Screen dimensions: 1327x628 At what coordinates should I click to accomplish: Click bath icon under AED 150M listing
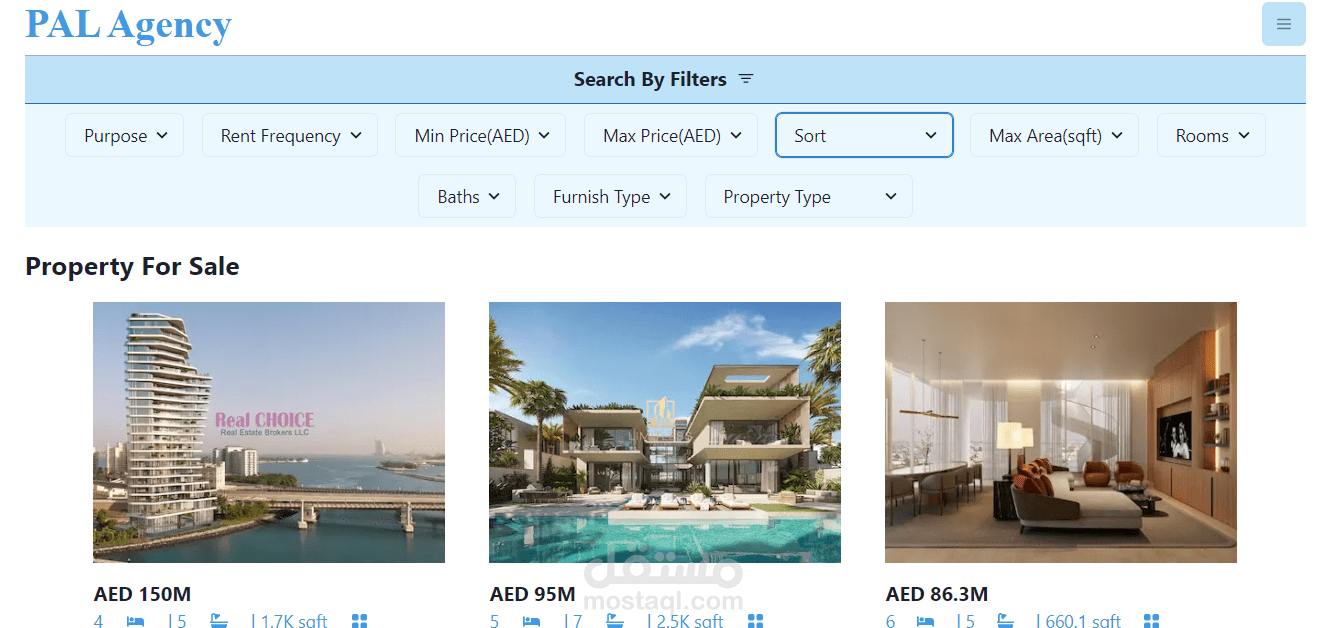[219, 622]
